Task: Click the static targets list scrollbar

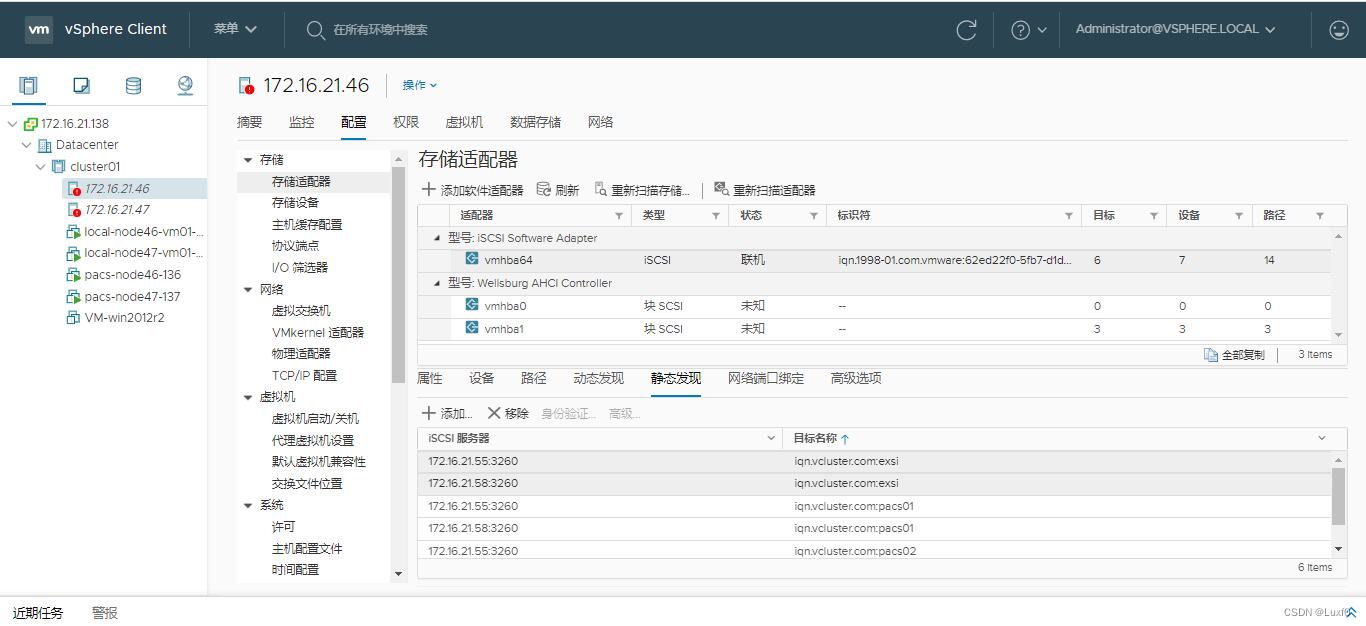Action: point(1338,495)
